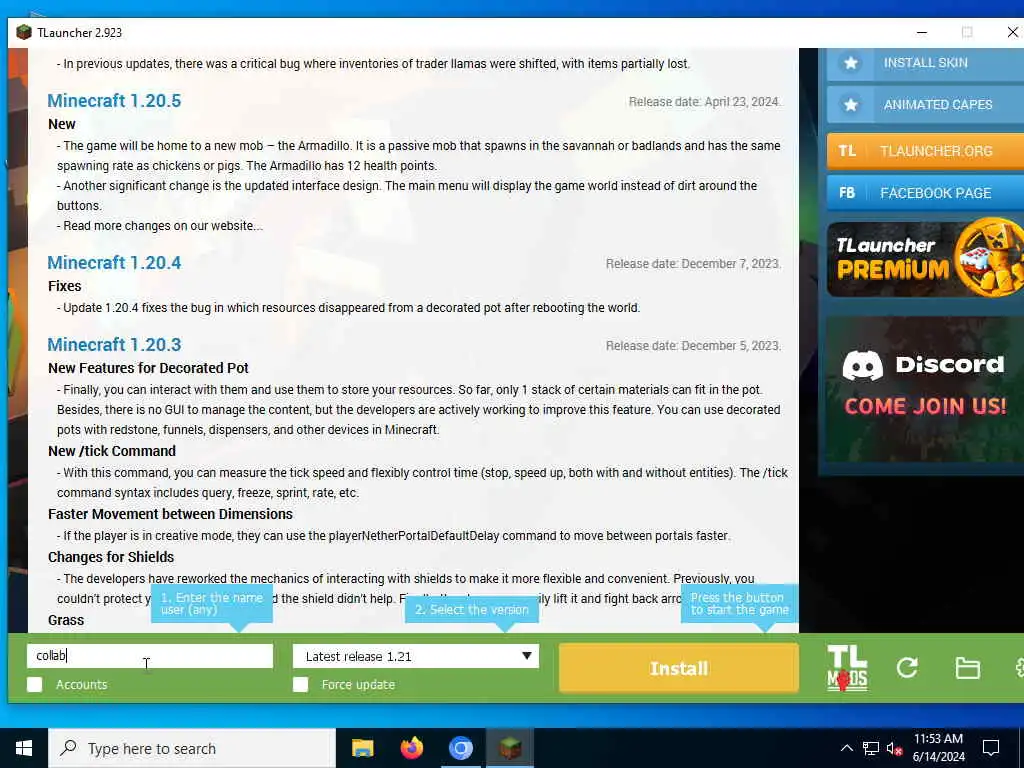Open the Facebook Page button
Viewport: 1024px width, 768px height.
pyautogui.click(x=925, y=193)
